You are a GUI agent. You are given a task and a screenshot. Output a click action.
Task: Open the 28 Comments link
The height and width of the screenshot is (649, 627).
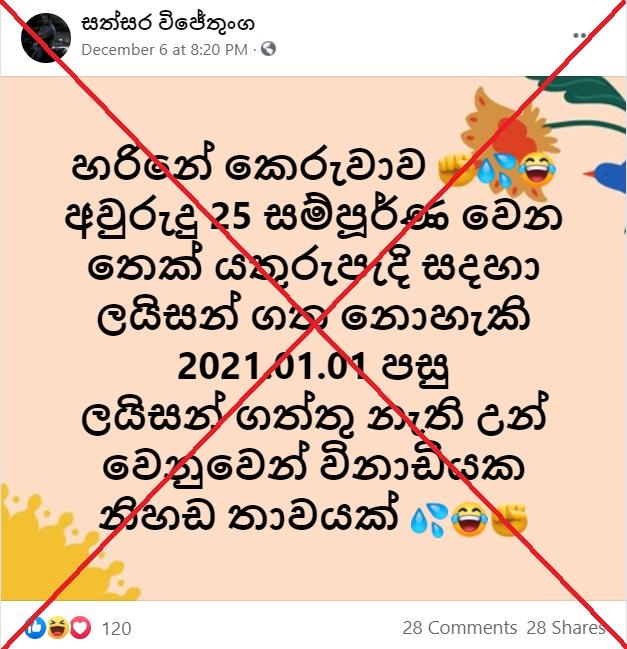pos(459,628)
